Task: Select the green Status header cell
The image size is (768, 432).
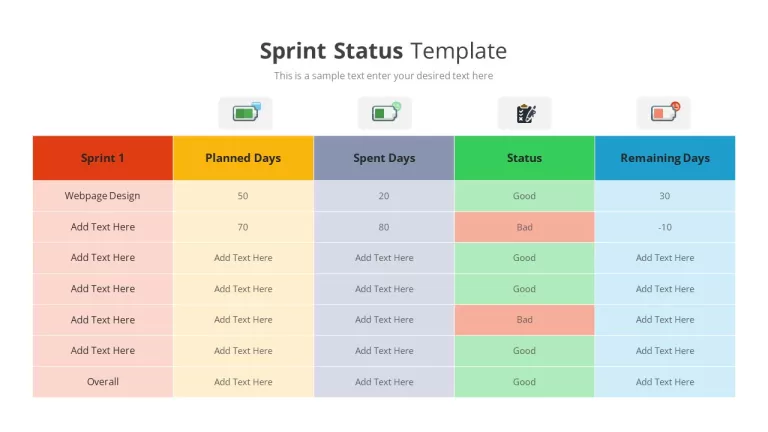Action: (525, 158)
